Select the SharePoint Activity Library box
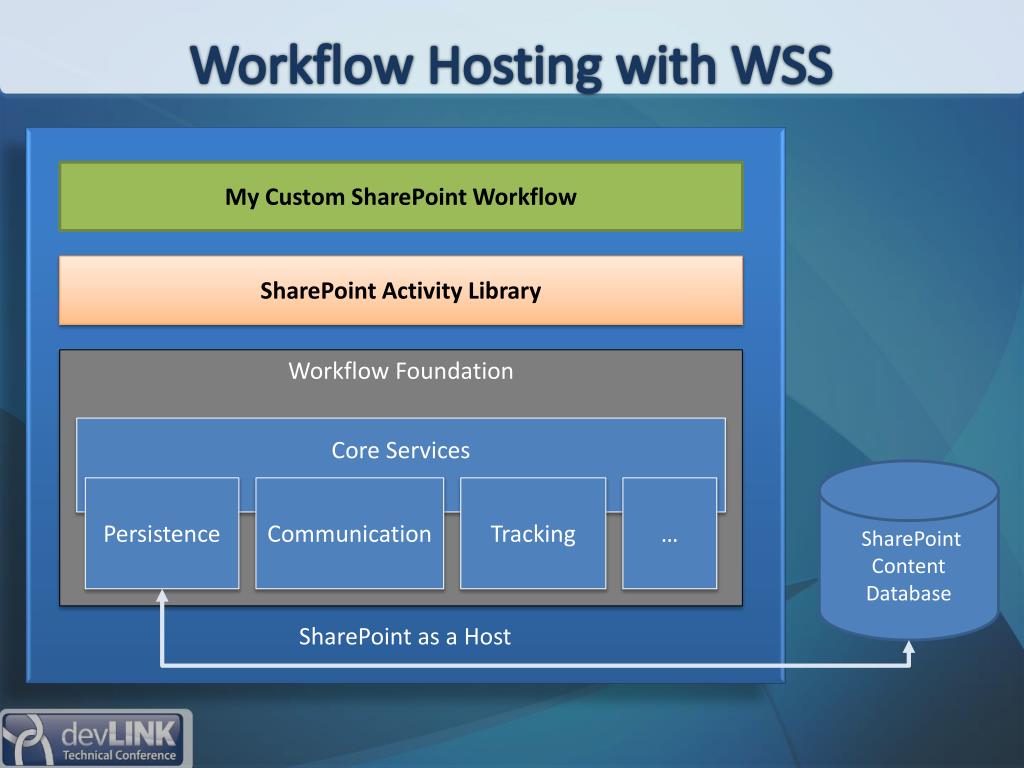 click(x=401, y=291)
